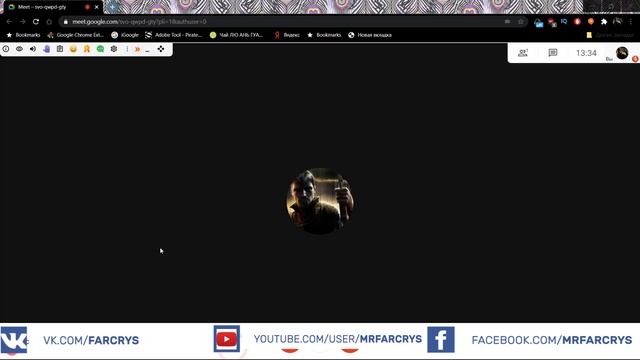640x360 pixels.
Task: Bookmark this page with the star icon
Action: 520,22
